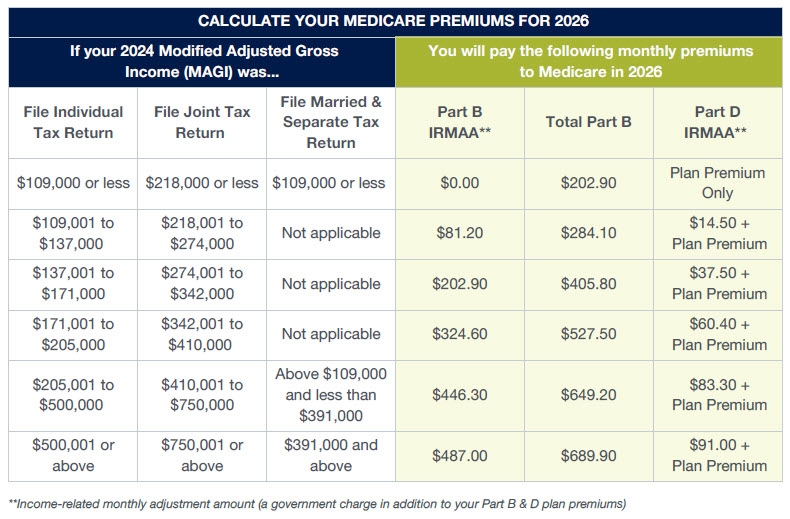Viewport: 790px width, 519px height.
Task: Select the "$109,001 to $137,000" income cell
Action: [73, 233]
